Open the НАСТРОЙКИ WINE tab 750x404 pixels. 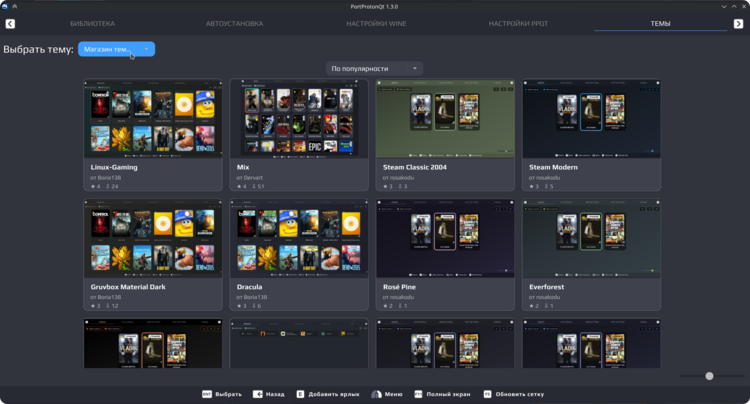click(376, 23)
